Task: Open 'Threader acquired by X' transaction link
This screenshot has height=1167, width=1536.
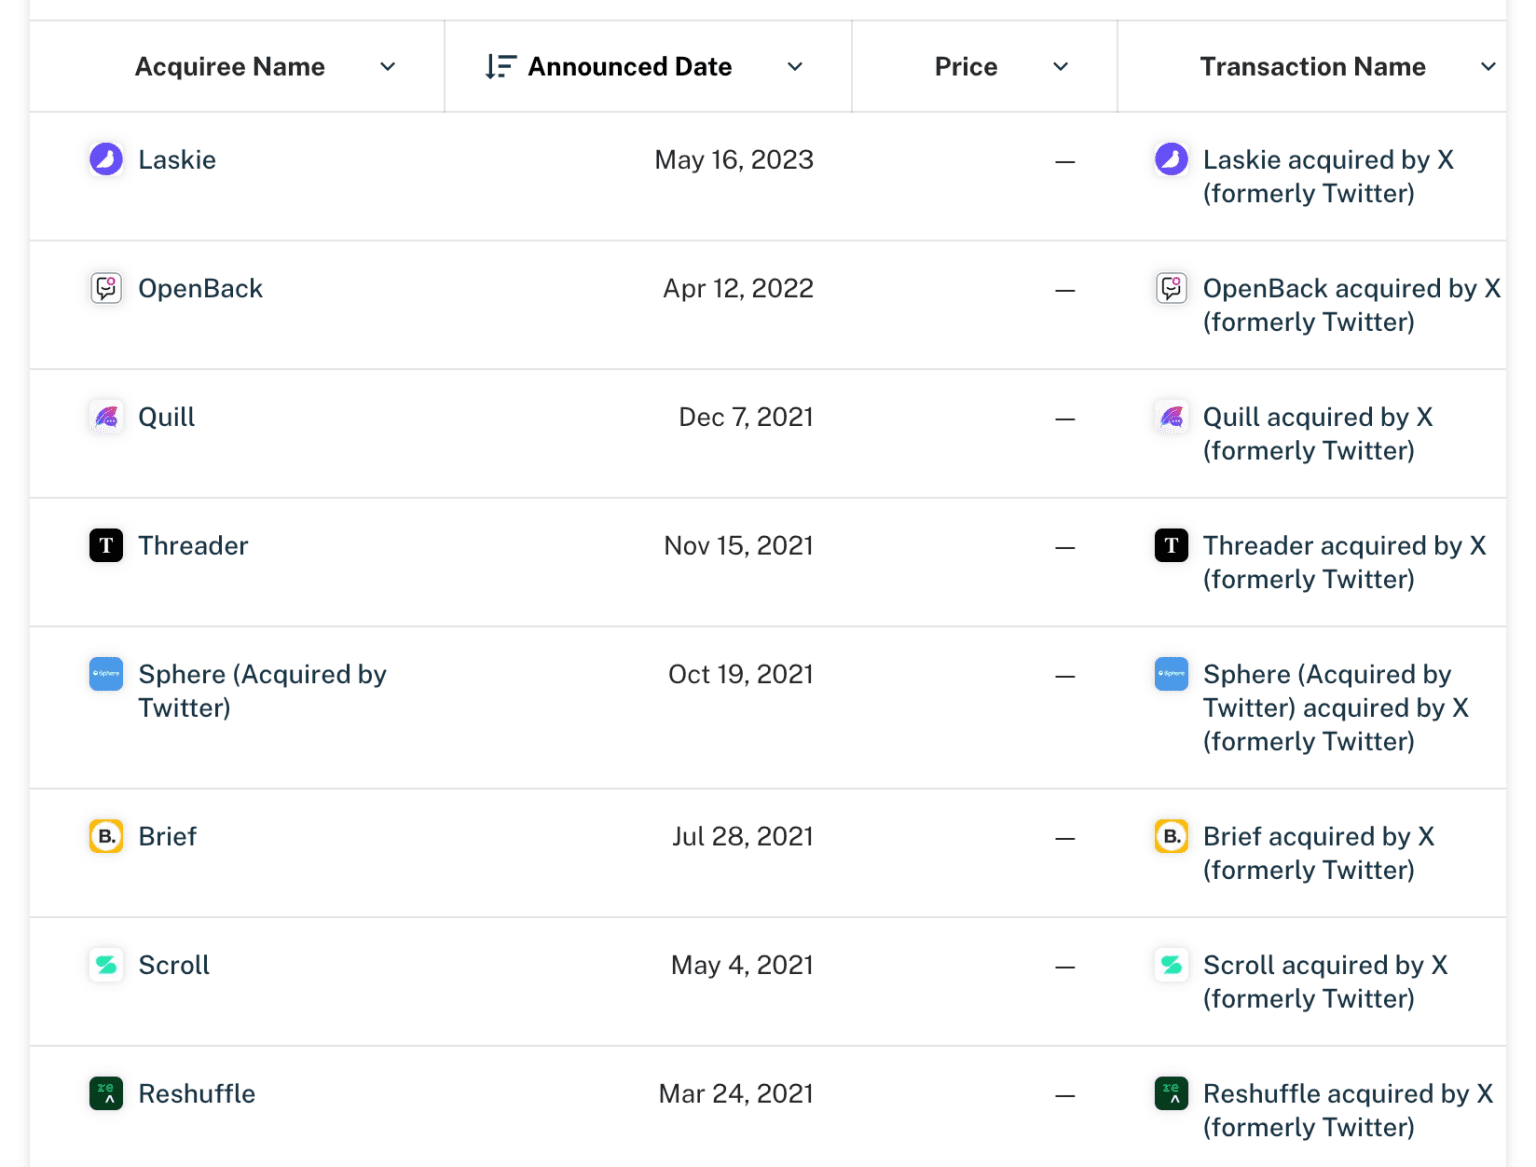Action: (x=1345, y=562)
